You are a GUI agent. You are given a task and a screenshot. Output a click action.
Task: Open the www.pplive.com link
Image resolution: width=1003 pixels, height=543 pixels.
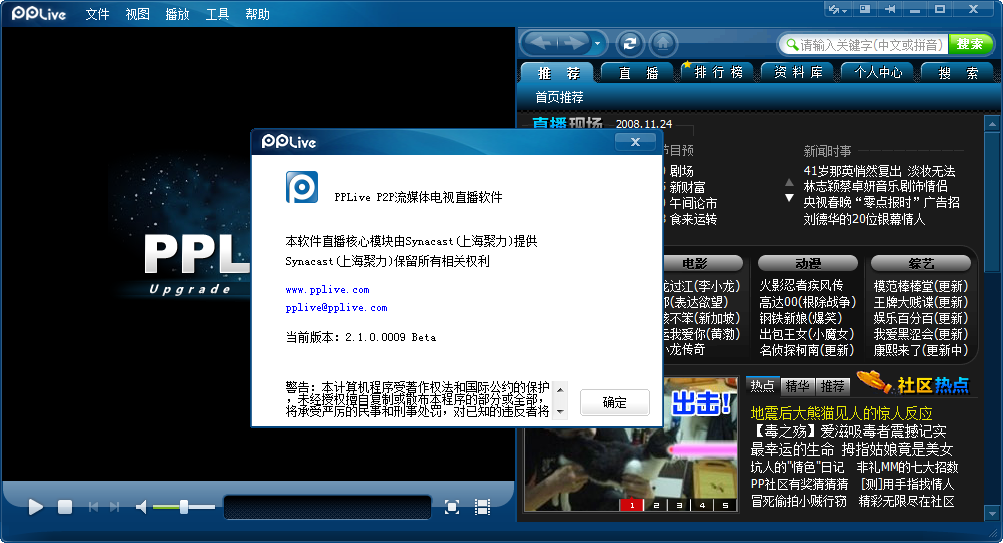point(328,290)
